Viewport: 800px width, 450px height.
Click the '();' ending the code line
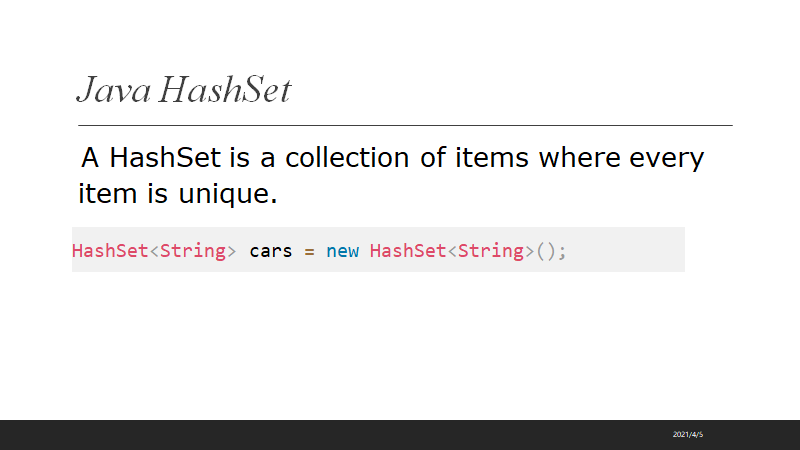[552, 250]
